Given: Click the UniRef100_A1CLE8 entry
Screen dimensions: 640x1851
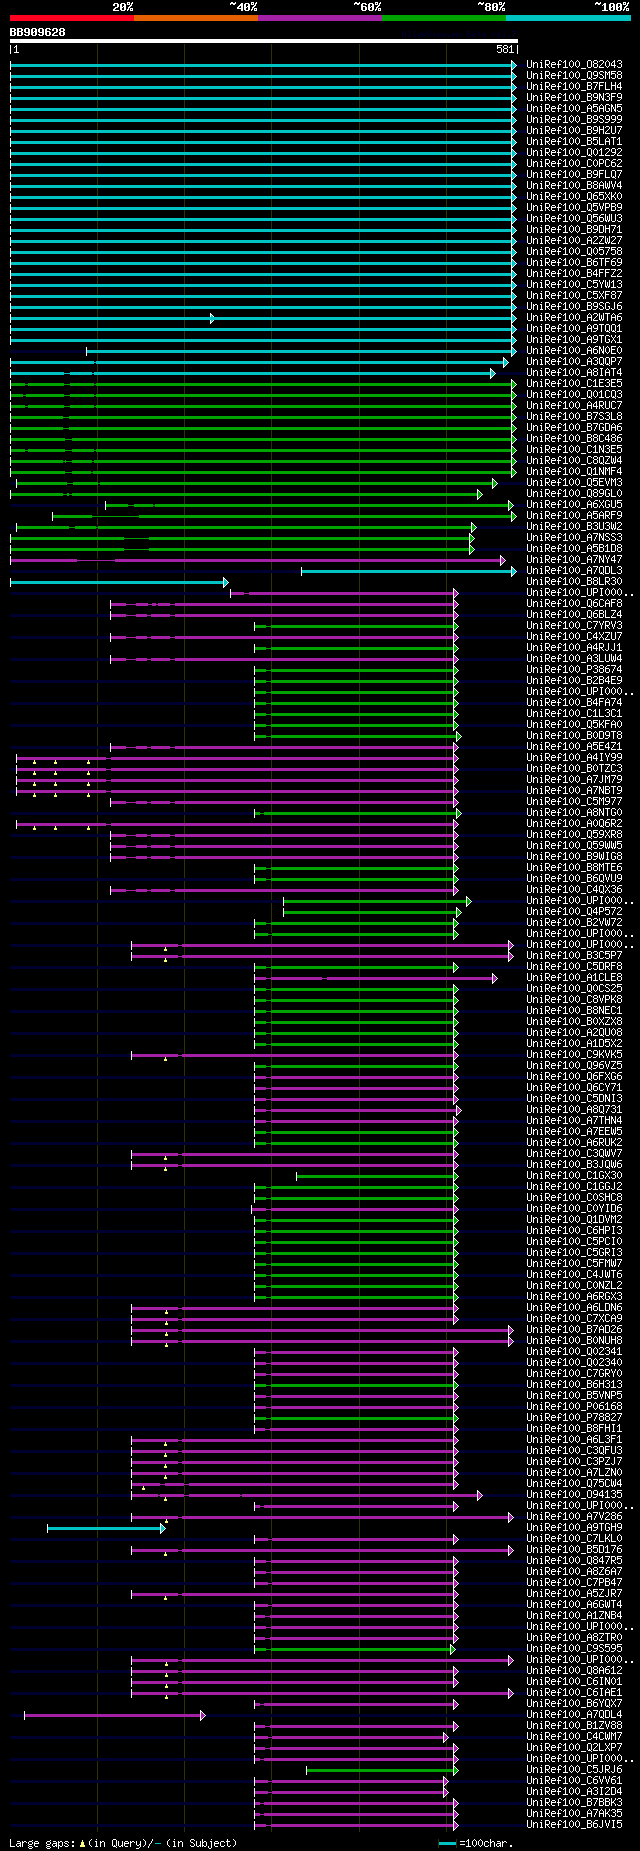Looking at the screenshot, I should tap(574, 977).
